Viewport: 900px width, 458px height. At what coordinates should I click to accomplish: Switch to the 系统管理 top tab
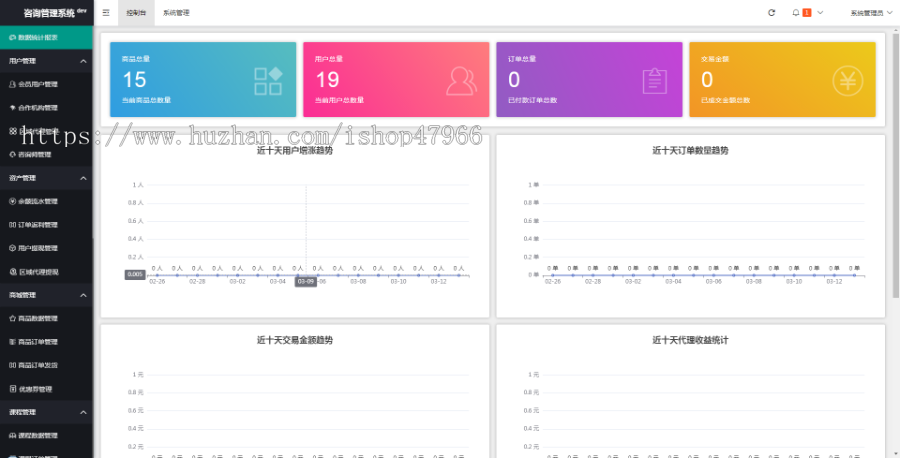176,13
